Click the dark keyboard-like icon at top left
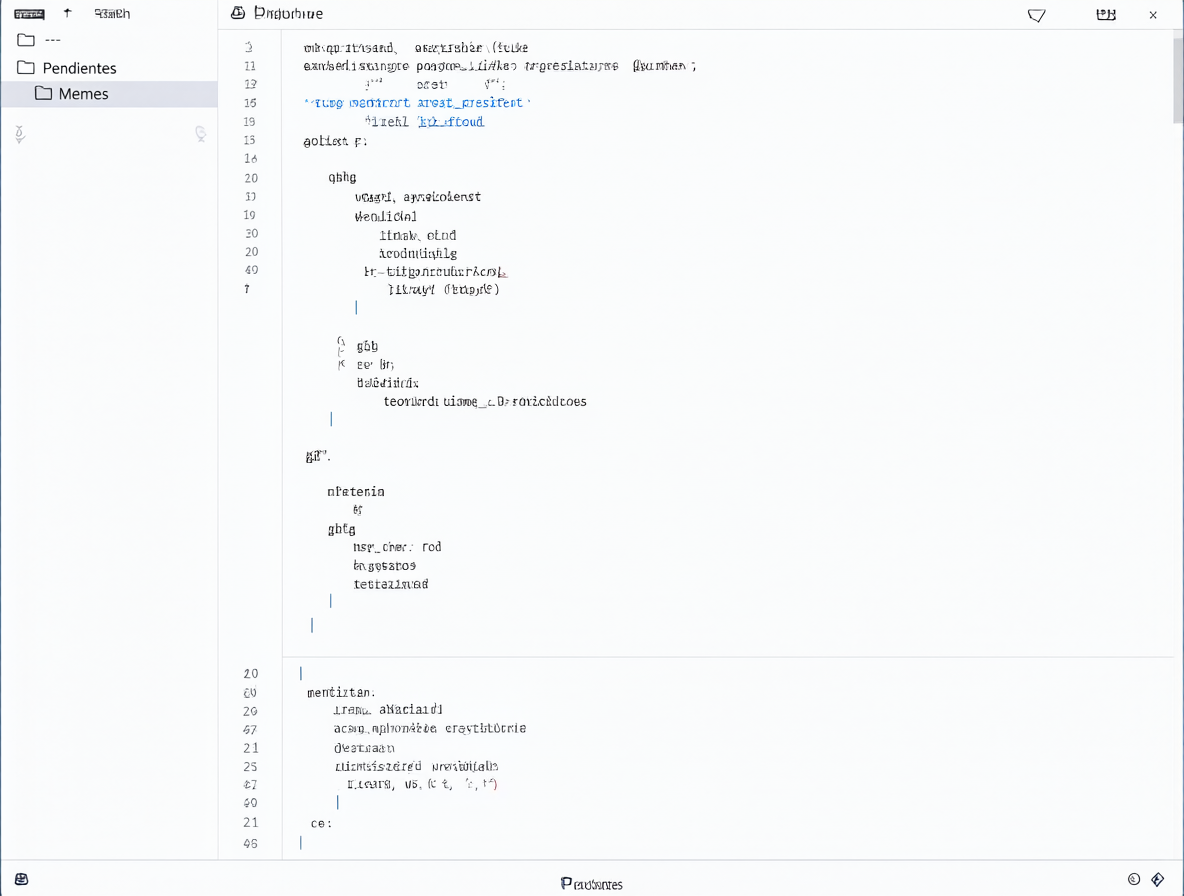 point(29,14)
